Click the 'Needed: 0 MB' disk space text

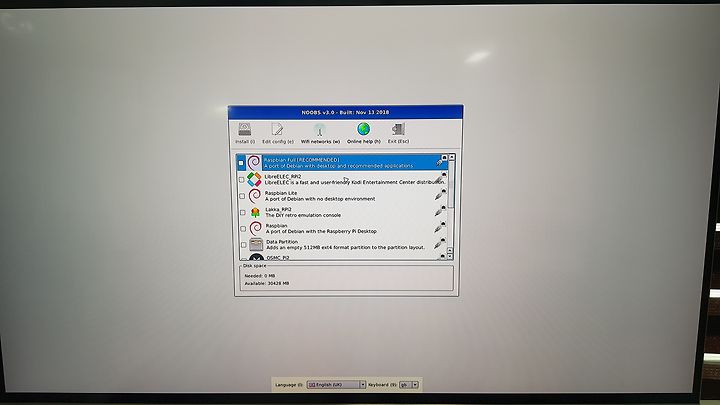pos(259,276)
